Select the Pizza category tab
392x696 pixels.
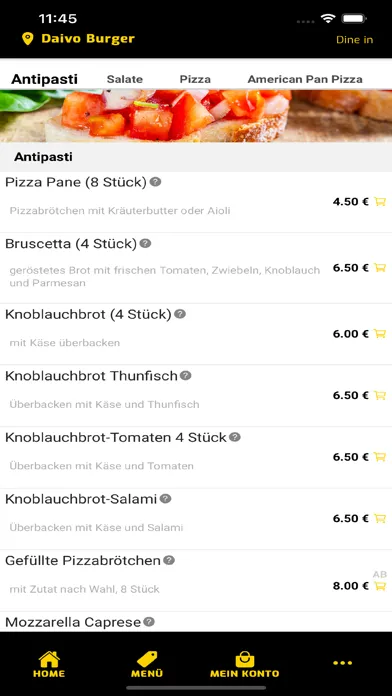pyautogui.click(x=195, y=79)
